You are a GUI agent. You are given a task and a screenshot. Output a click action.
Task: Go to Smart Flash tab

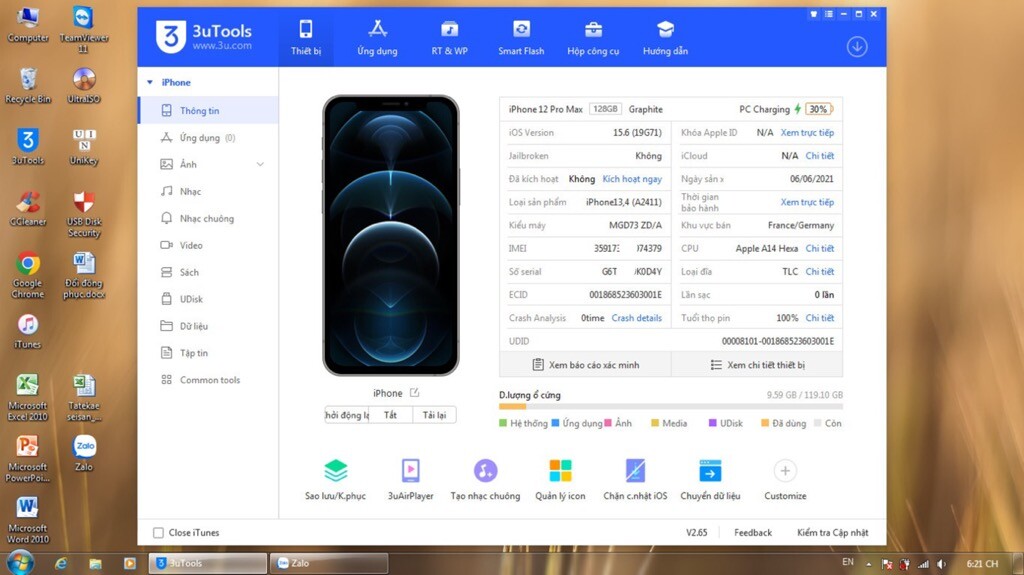tap(520, 38)
